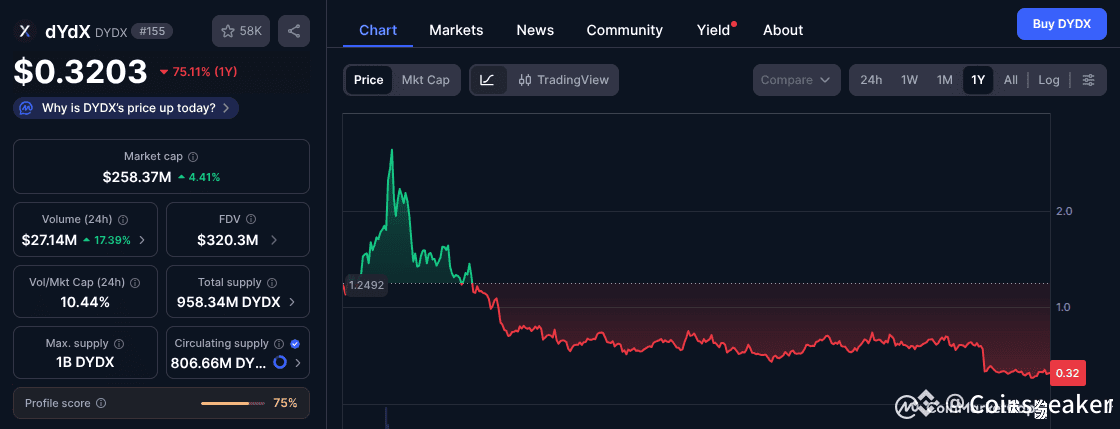The width and height of the screenshot is (1120, 429).
Task: Switch to line chart icon
Action: 488,80
